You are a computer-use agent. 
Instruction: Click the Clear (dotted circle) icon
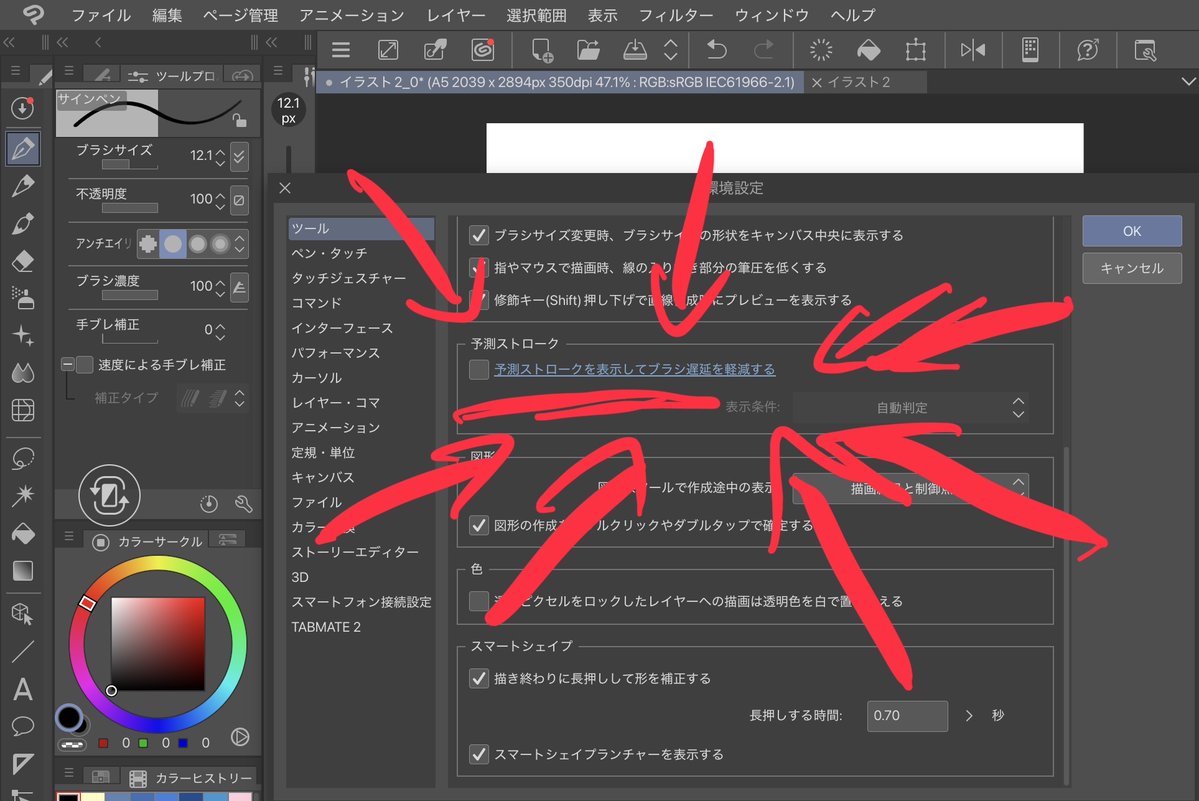[x=820, y=50]
